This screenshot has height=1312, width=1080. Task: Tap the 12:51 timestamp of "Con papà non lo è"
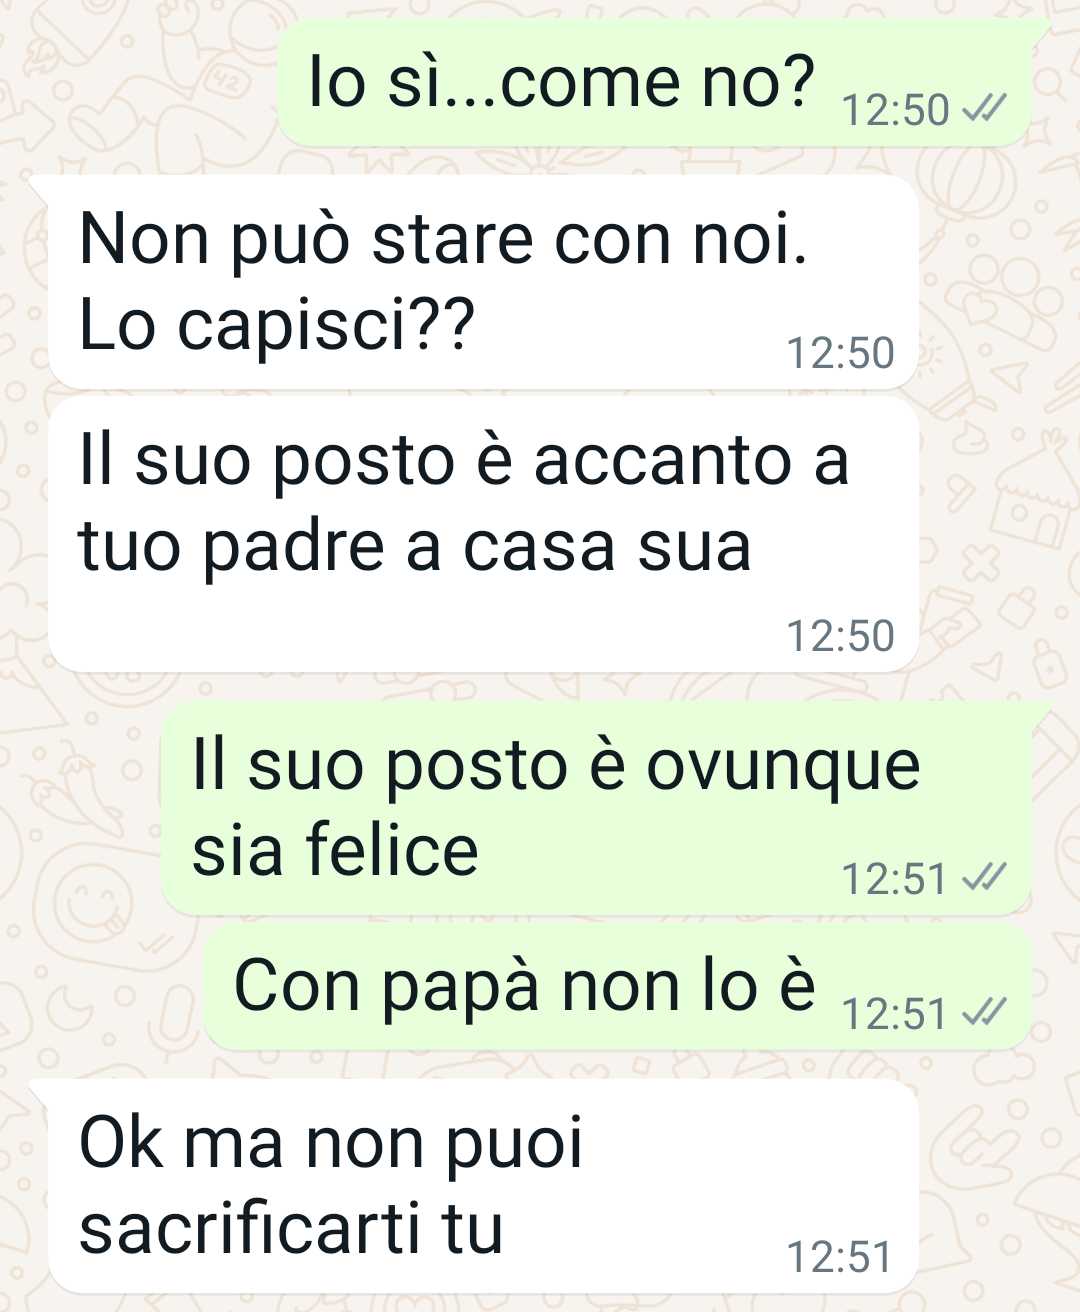pyautogui.click(x=894, y=1014)
